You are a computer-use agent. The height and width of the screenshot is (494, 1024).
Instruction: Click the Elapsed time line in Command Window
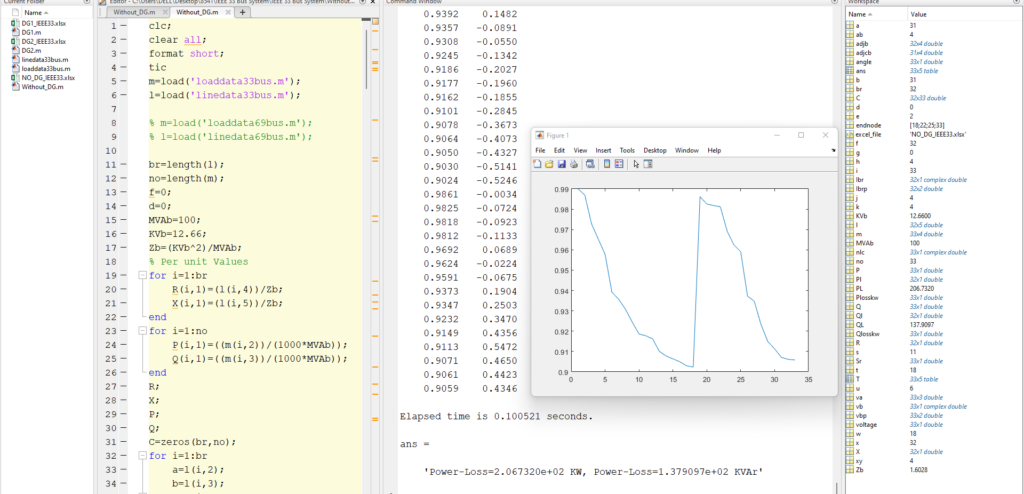click(496, 416)
